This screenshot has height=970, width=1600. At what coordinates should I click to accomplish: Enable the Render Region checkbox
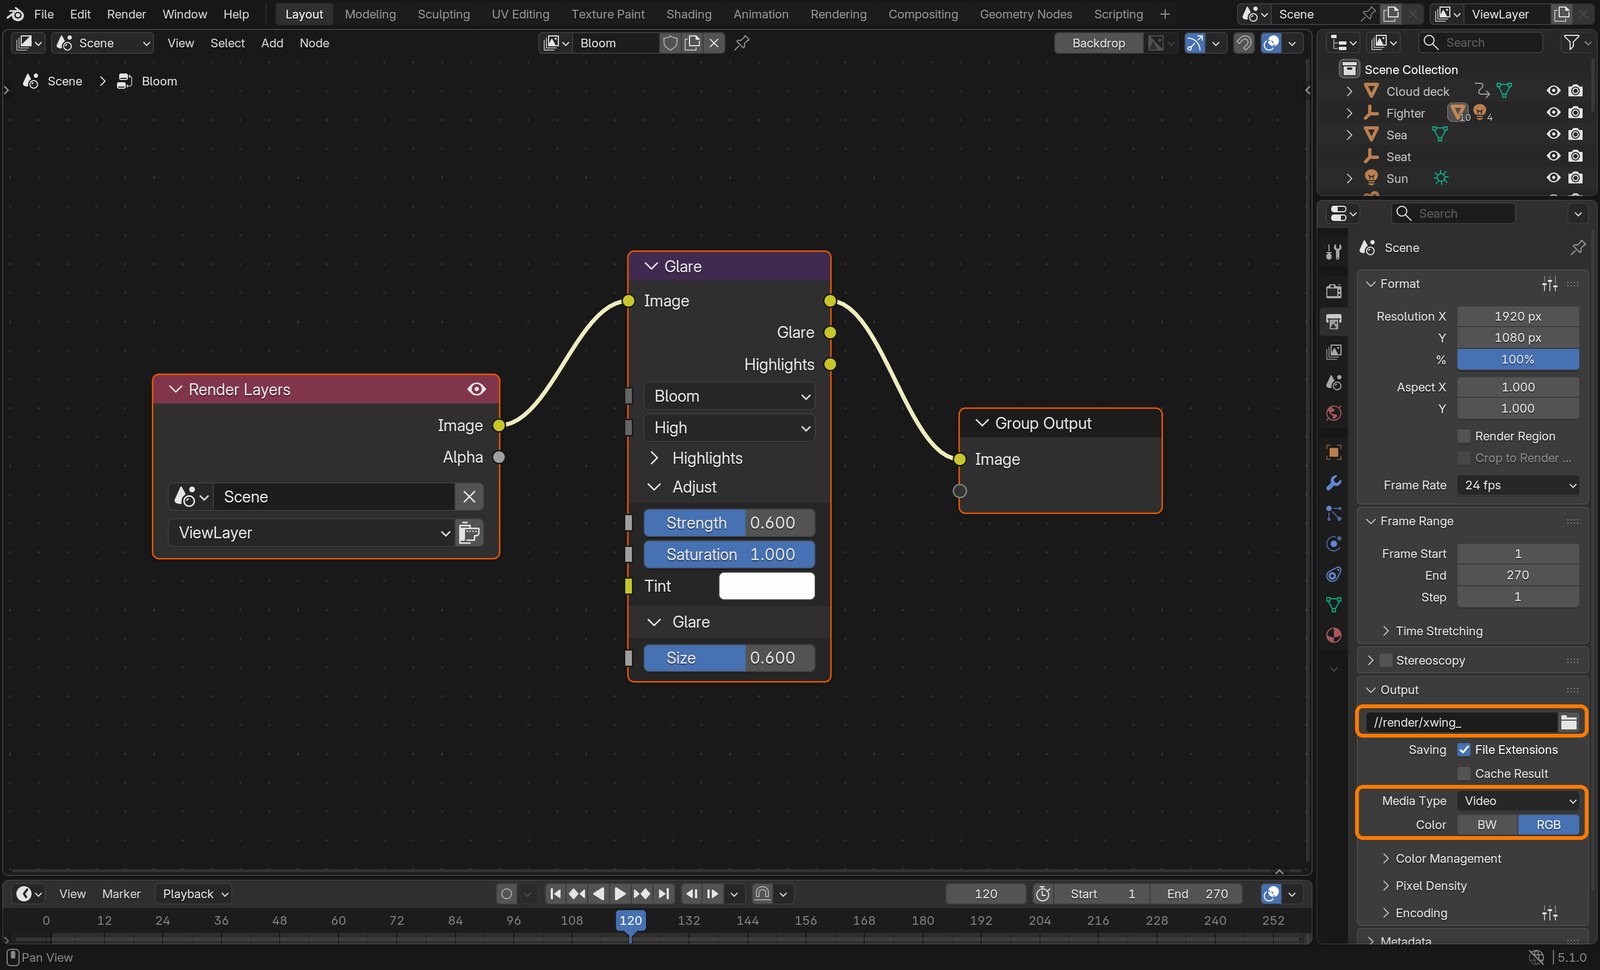click(1464, 436)
